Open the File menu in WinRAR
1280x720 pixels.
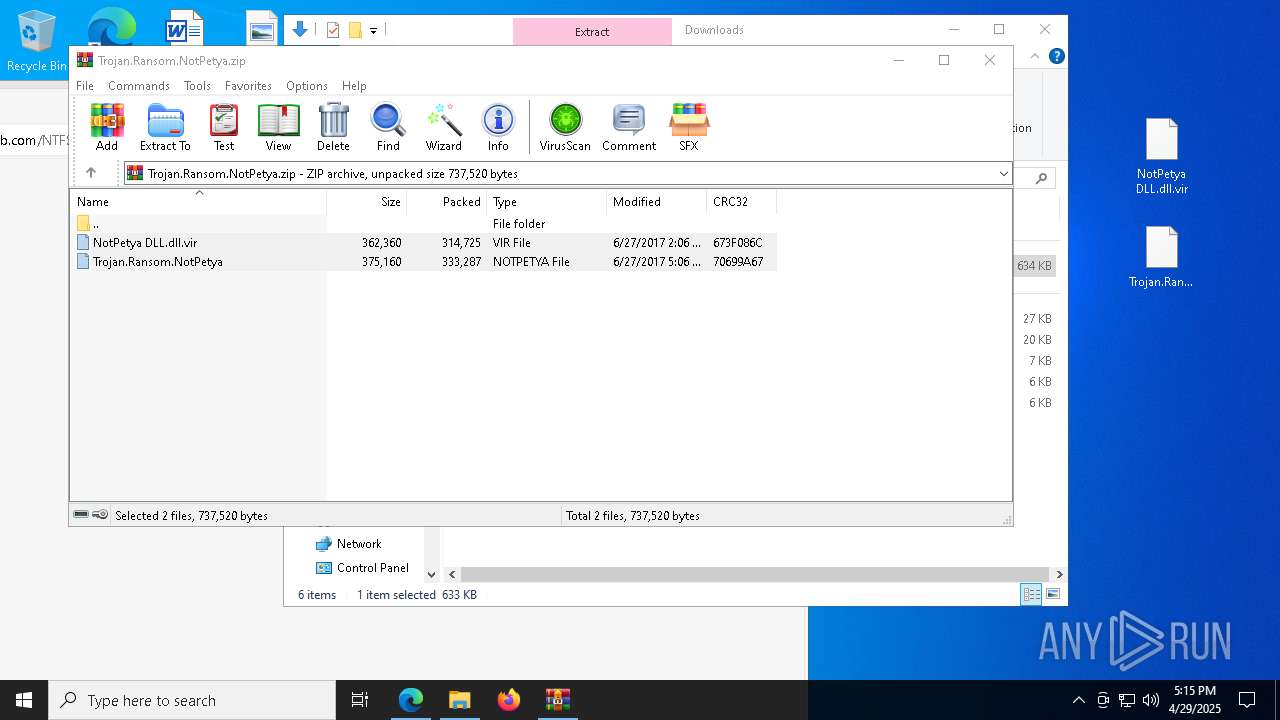[85, 86]
